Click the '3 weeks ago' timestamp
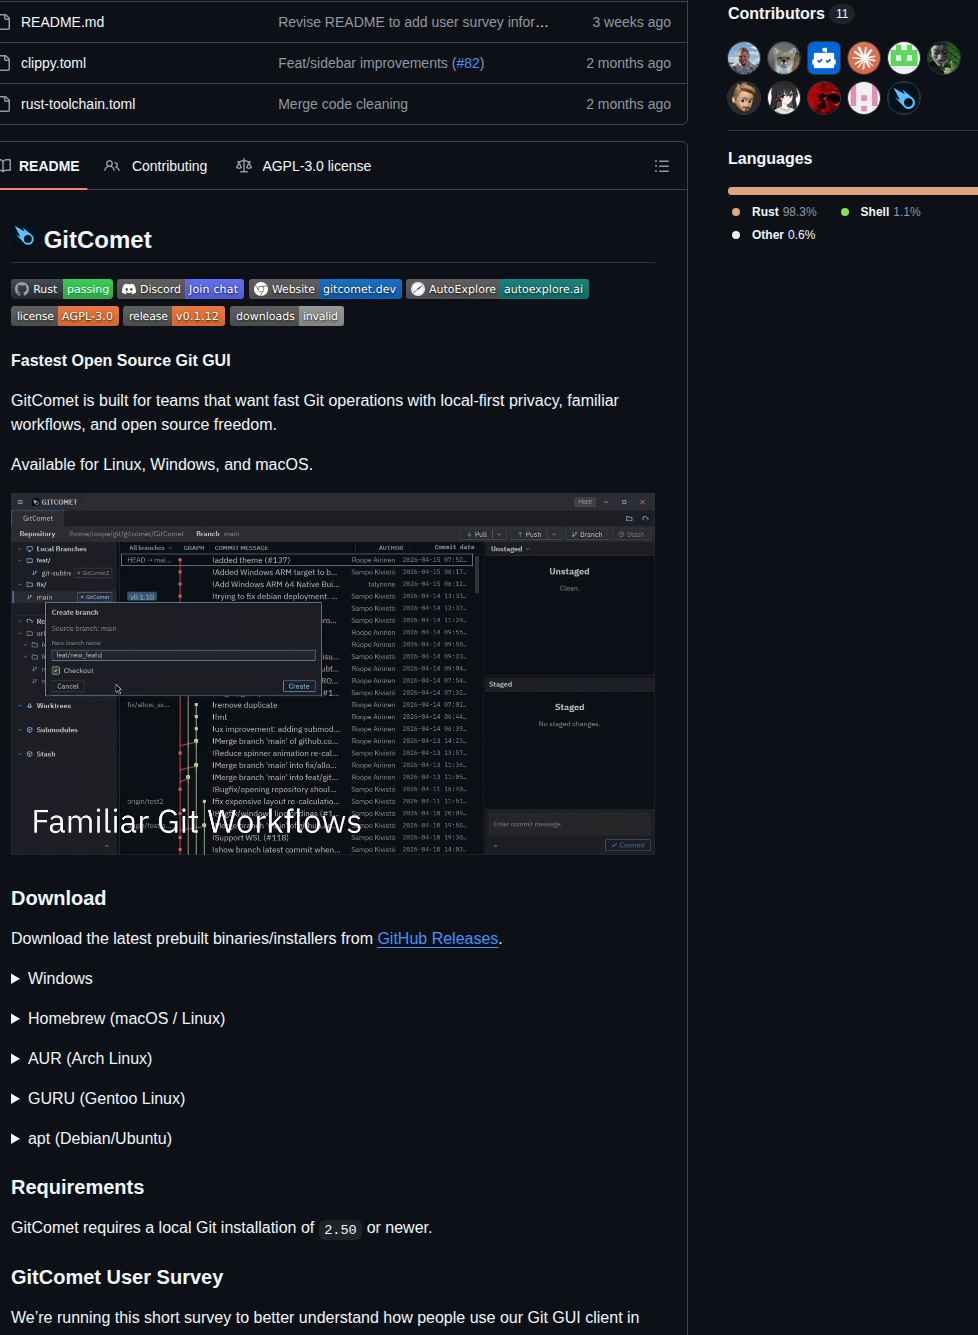This screenshot has height=1335, width=978. pyautogui.click(x=631, y=22)
